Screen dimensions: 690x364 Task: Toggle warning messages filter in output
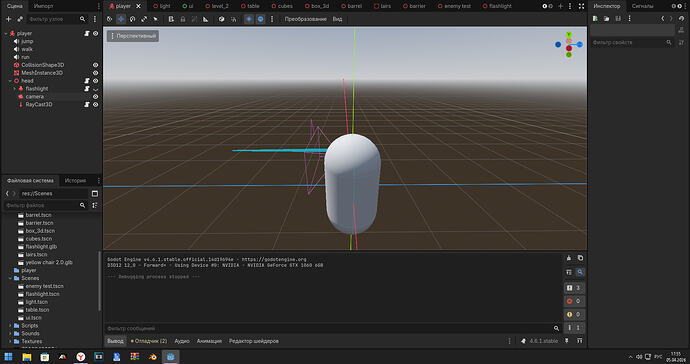pos(574,314)
